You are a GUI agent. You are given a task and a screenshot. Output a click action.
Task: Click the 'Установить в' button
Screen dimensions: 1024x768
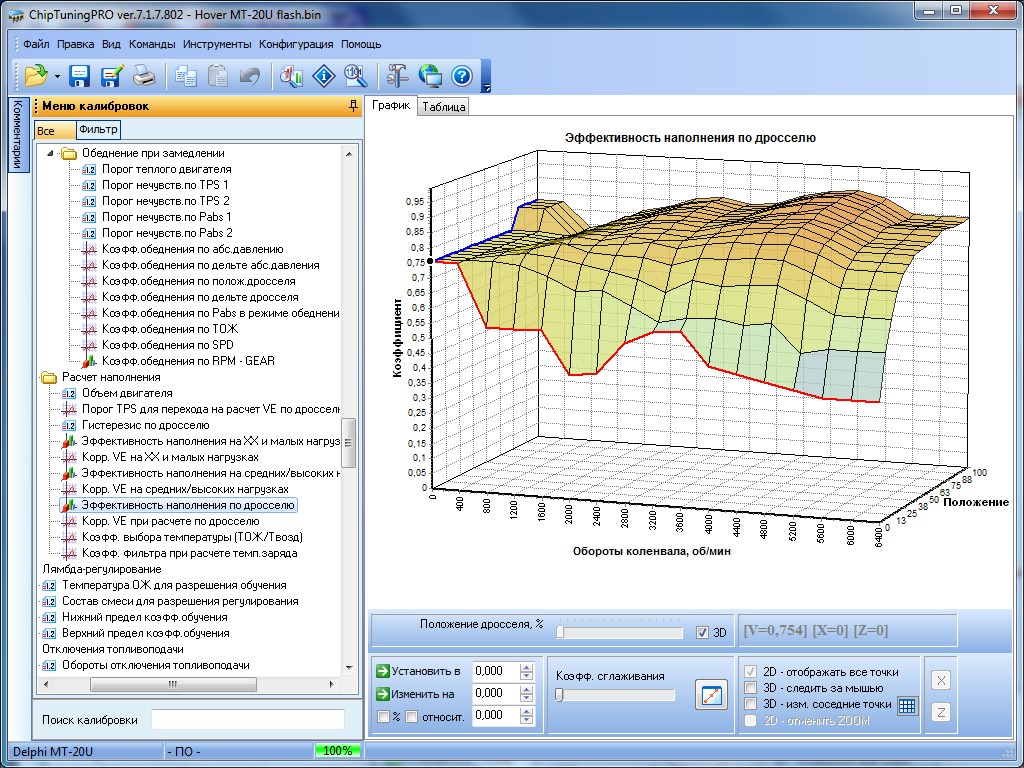[418, 671]
